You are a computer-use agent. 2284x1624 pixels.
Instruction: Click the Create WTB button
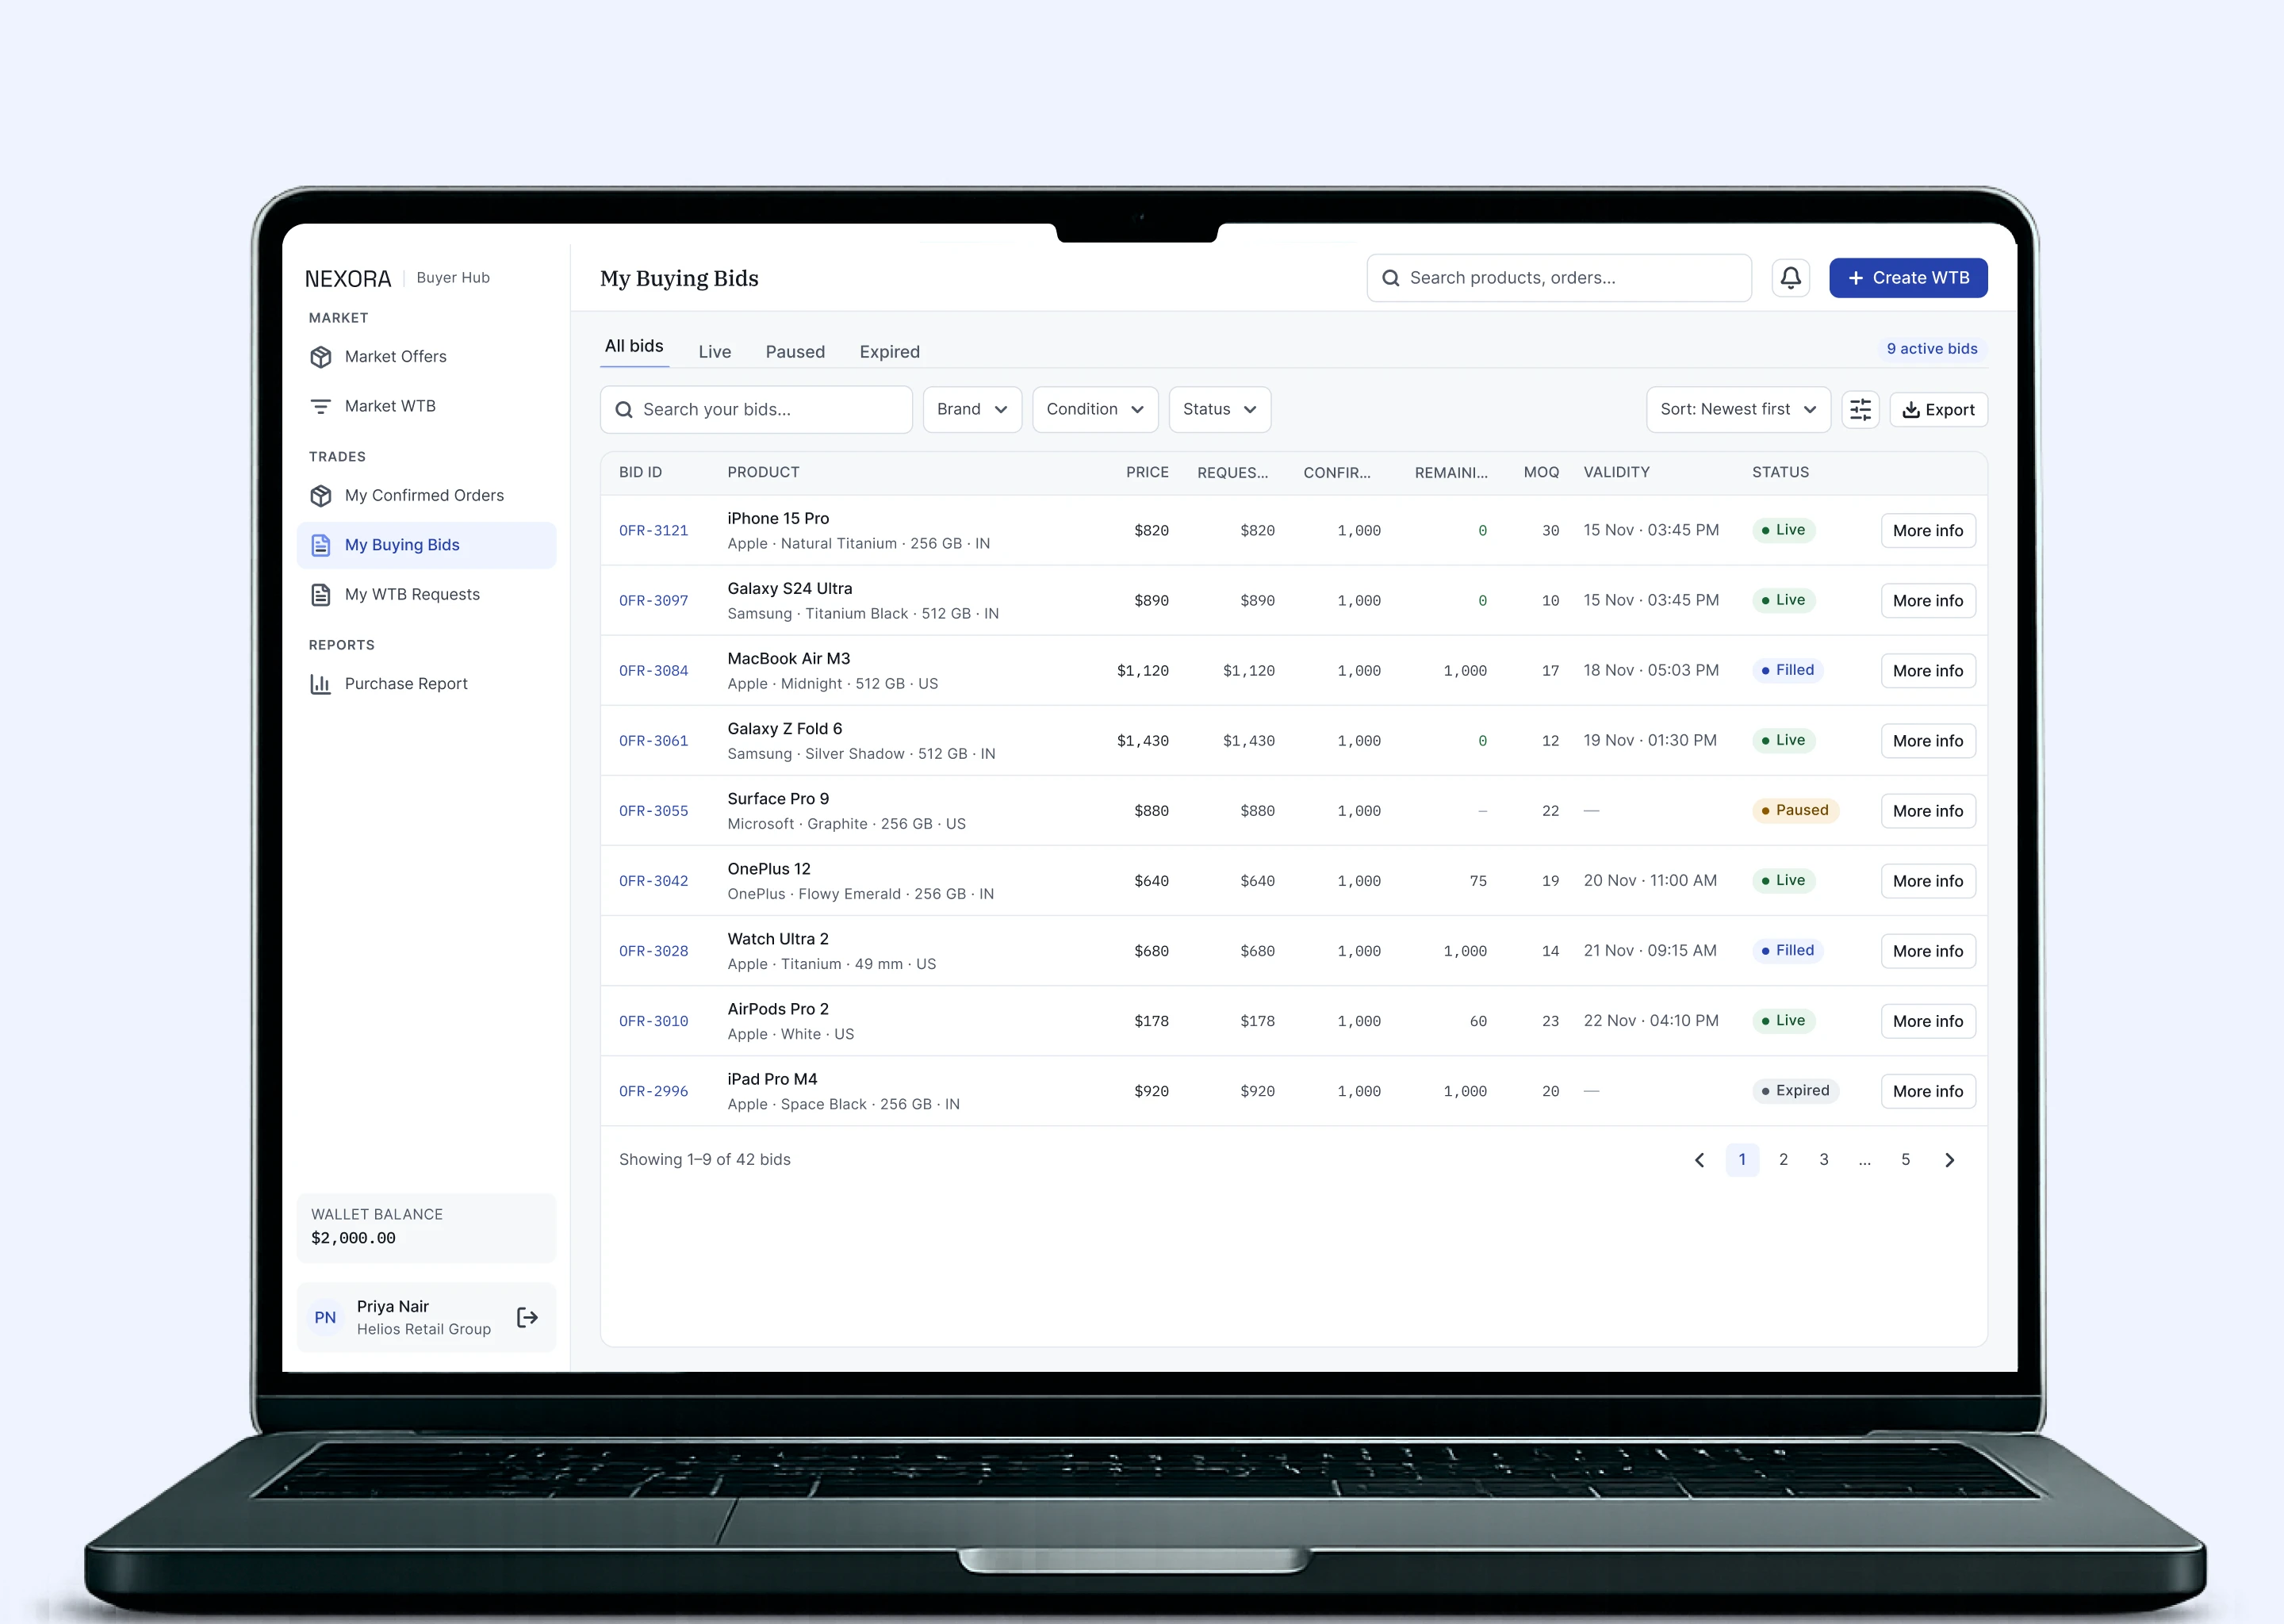pyautogui.click(x=1908, y=278)
